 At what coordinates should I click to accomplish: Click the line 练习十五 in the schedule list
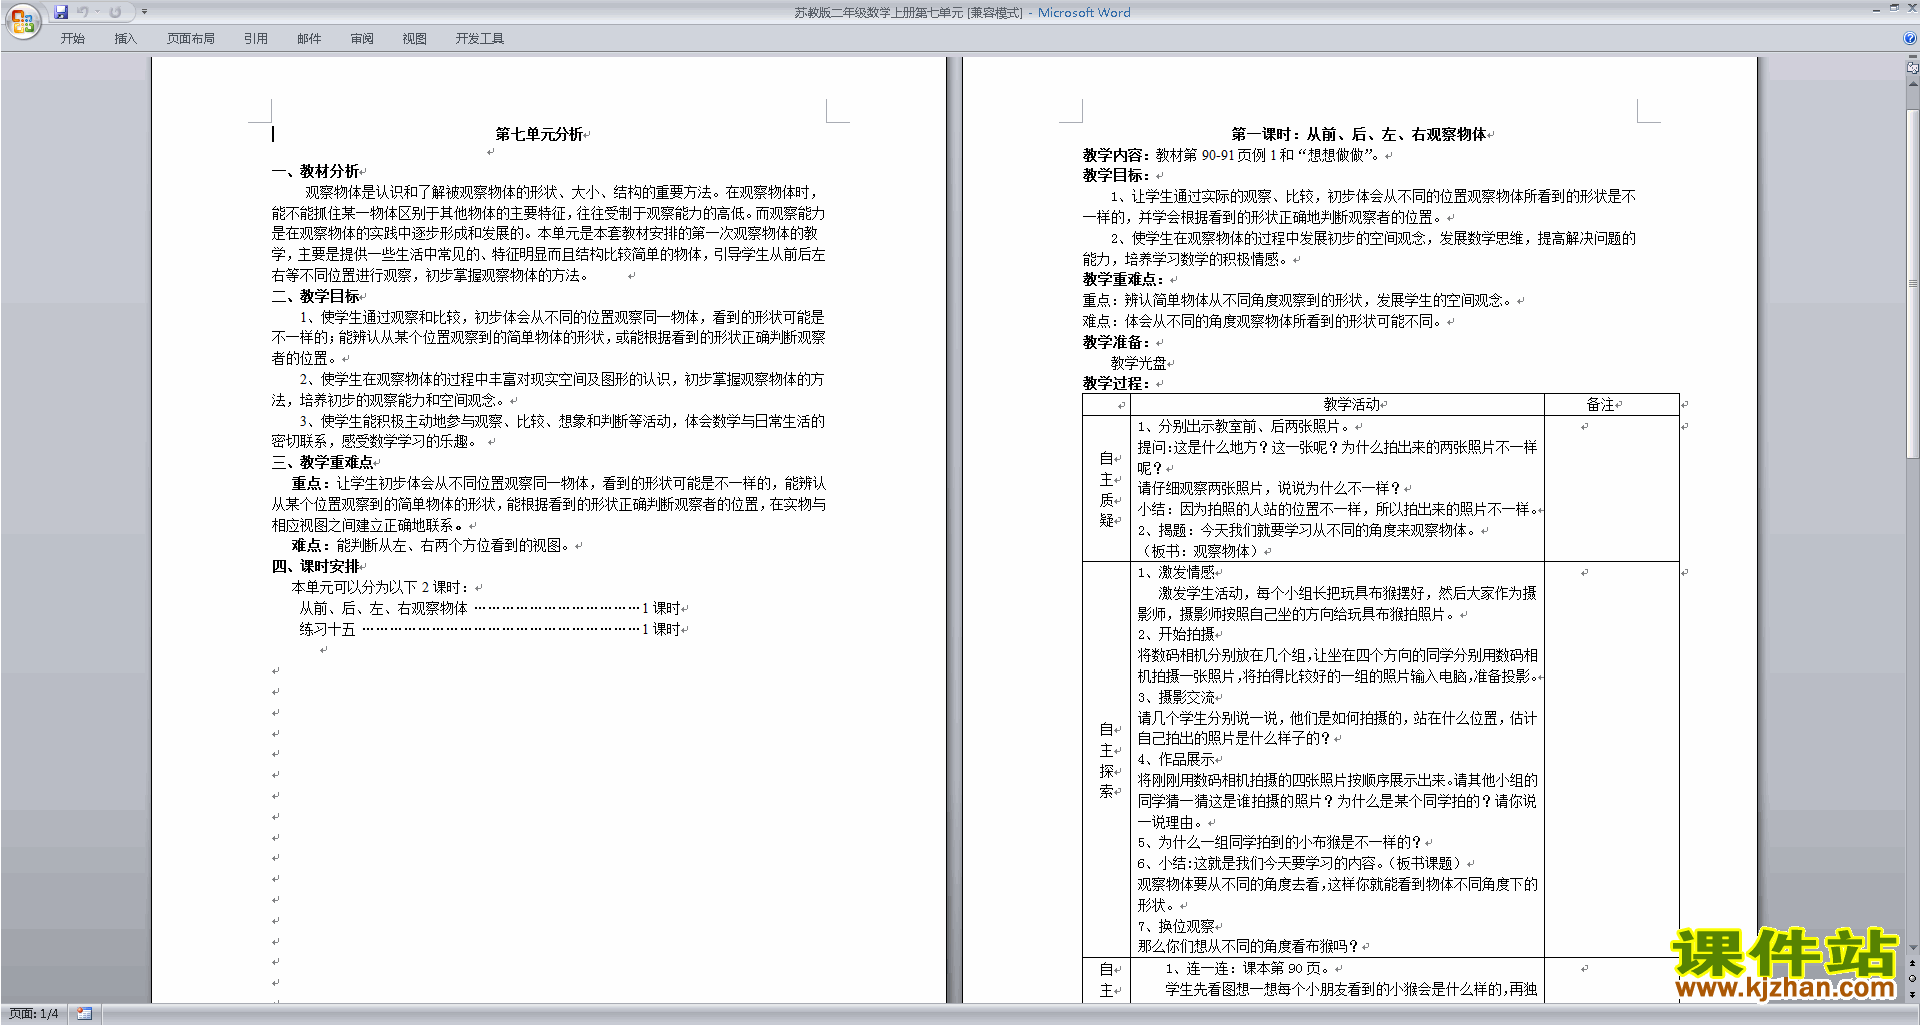tap(327, 629)
